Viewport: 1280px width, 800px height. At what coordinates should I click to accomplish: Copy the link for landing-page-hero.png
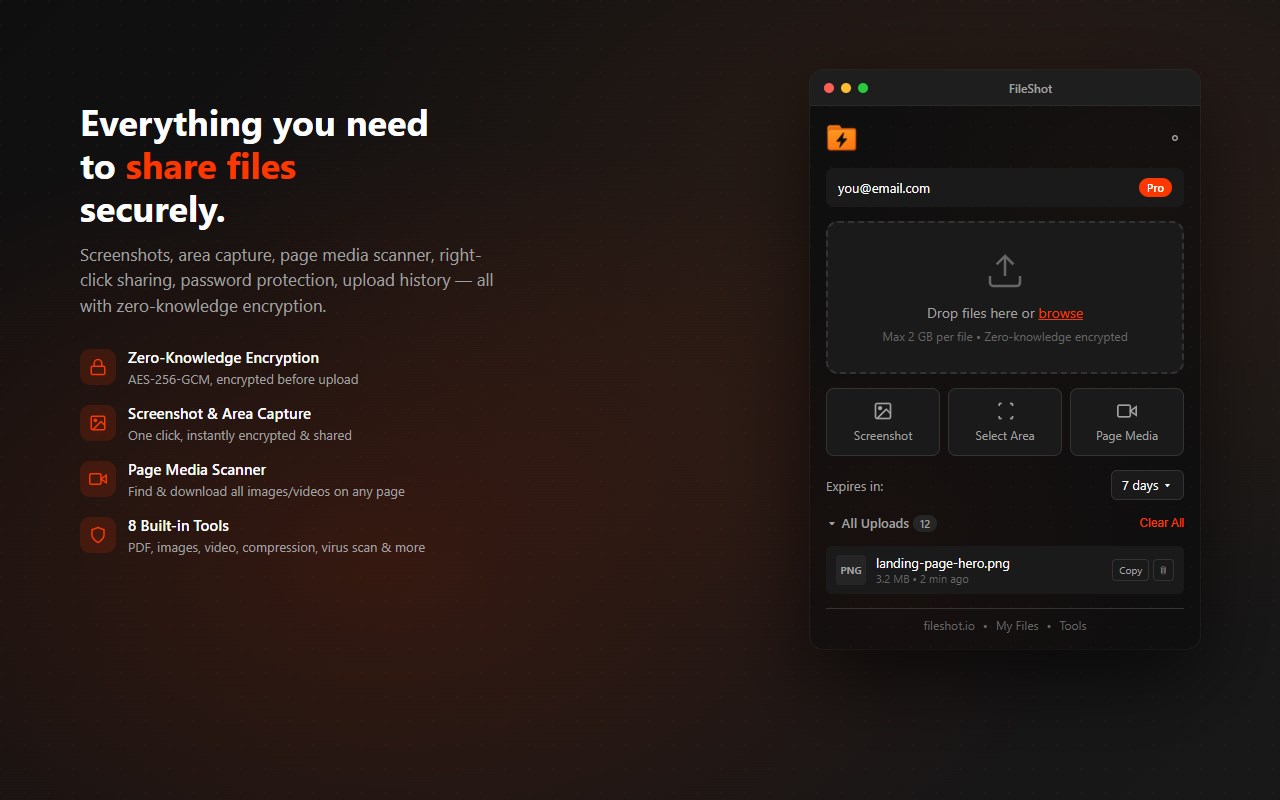coord(1130,570)
